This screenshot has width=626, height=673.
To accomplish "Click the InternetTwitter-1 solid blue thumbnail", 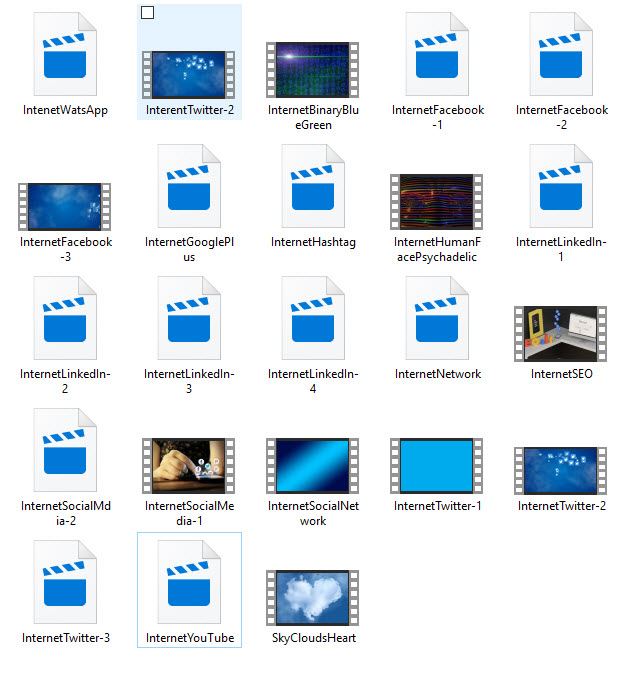I will click(437, 465).
